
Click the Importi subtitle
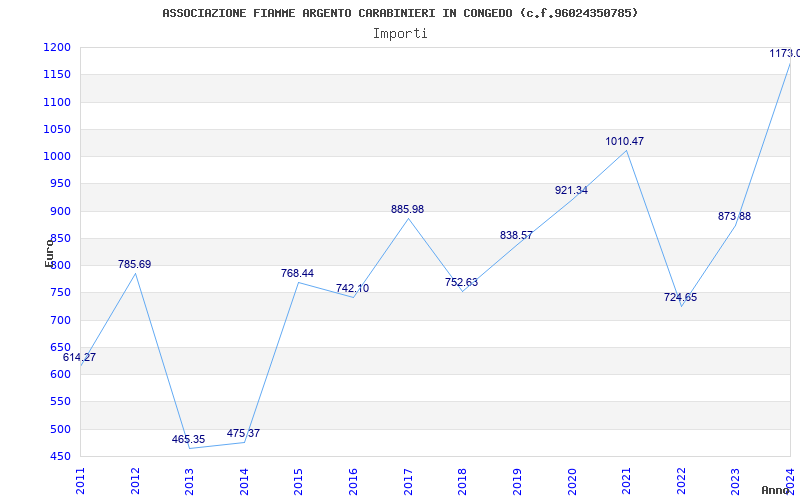[400, 34]
